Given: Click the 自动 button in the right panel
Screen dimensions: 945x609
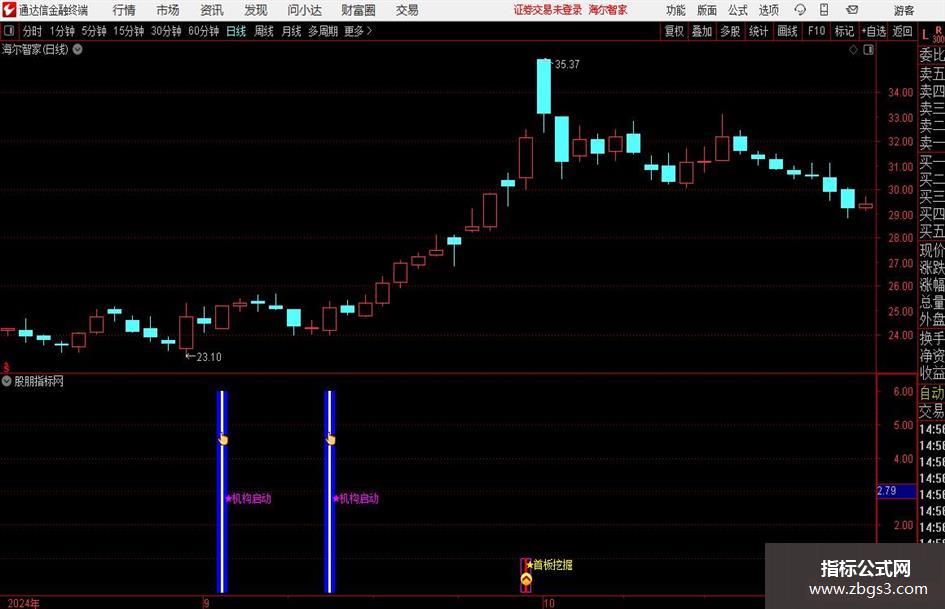Looking at the screenshot, I should click(931, 393).
